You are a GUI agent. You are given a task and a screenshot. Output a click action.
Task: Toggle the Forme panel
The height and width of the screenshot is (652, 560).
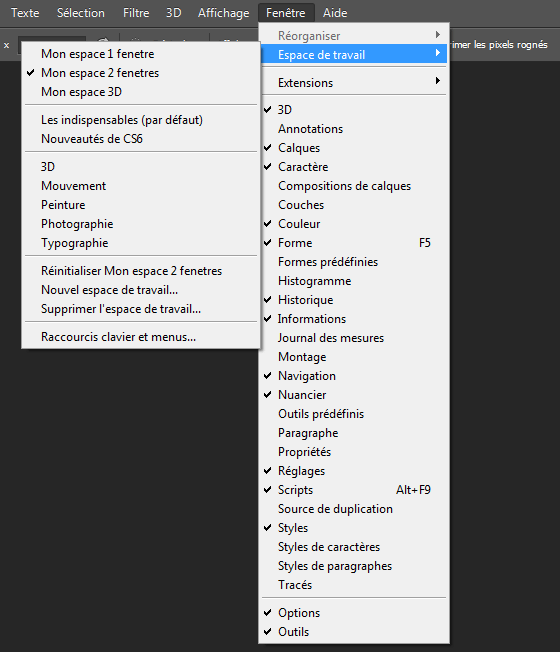coord(354,242)
